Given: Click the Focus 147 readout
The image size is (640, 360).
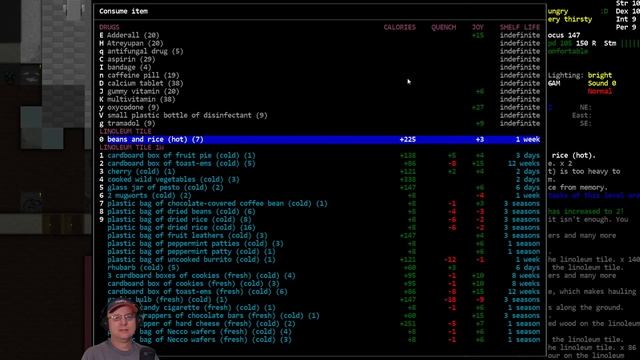Looking at the screenshot, I should [564, 35].
